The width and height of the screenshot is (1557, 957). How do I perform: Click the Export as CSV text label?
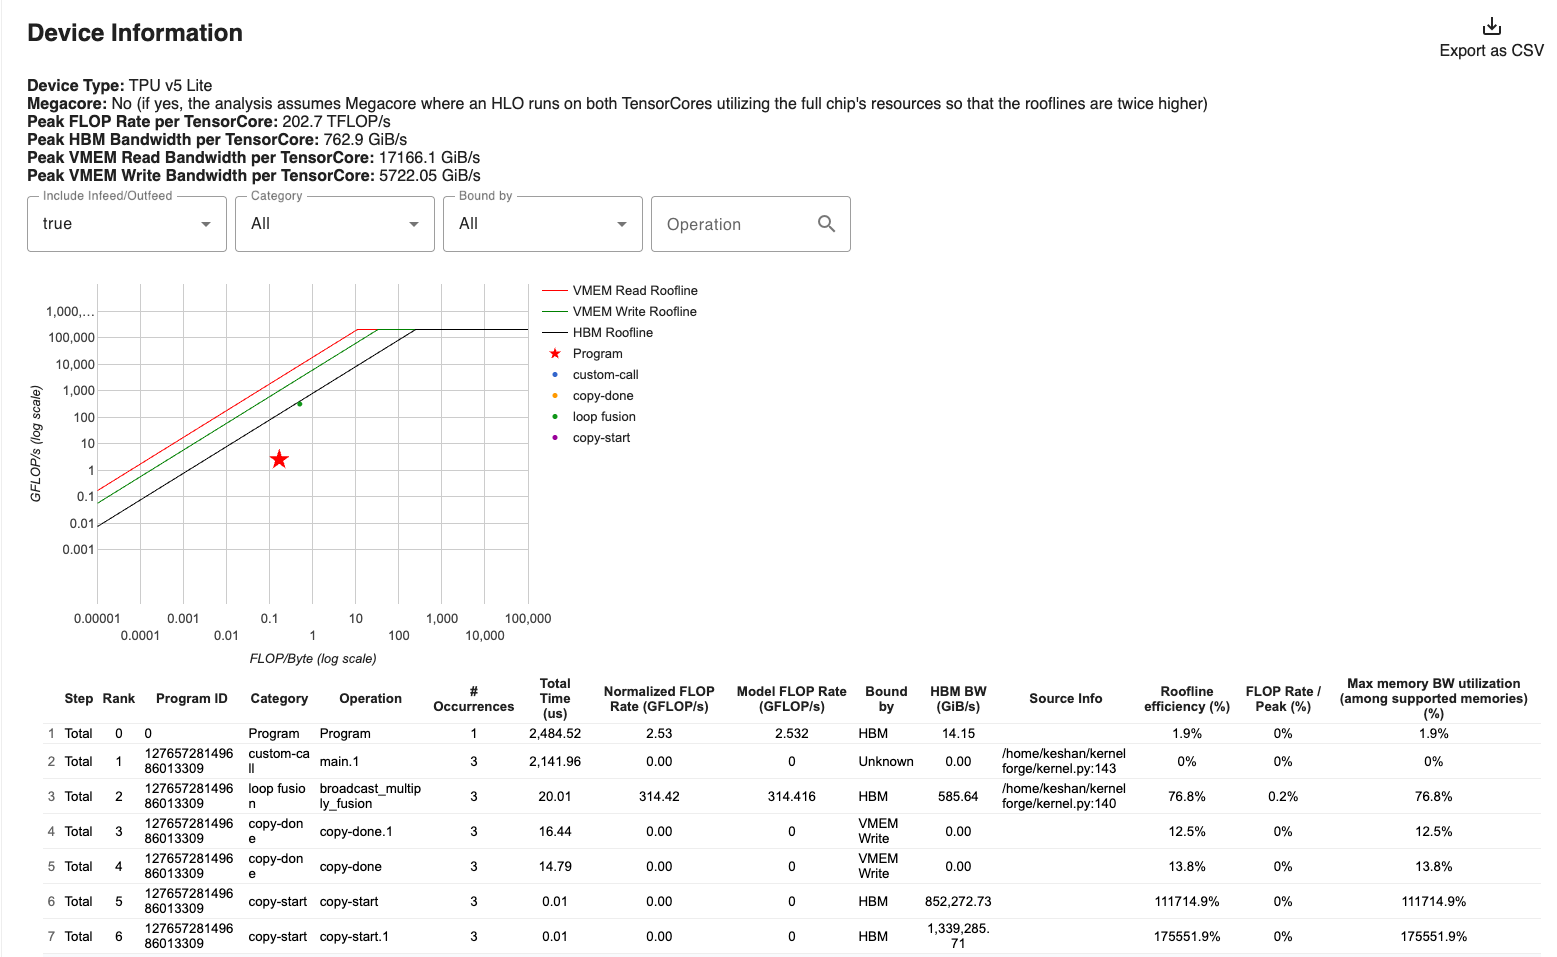point(1491,51)
